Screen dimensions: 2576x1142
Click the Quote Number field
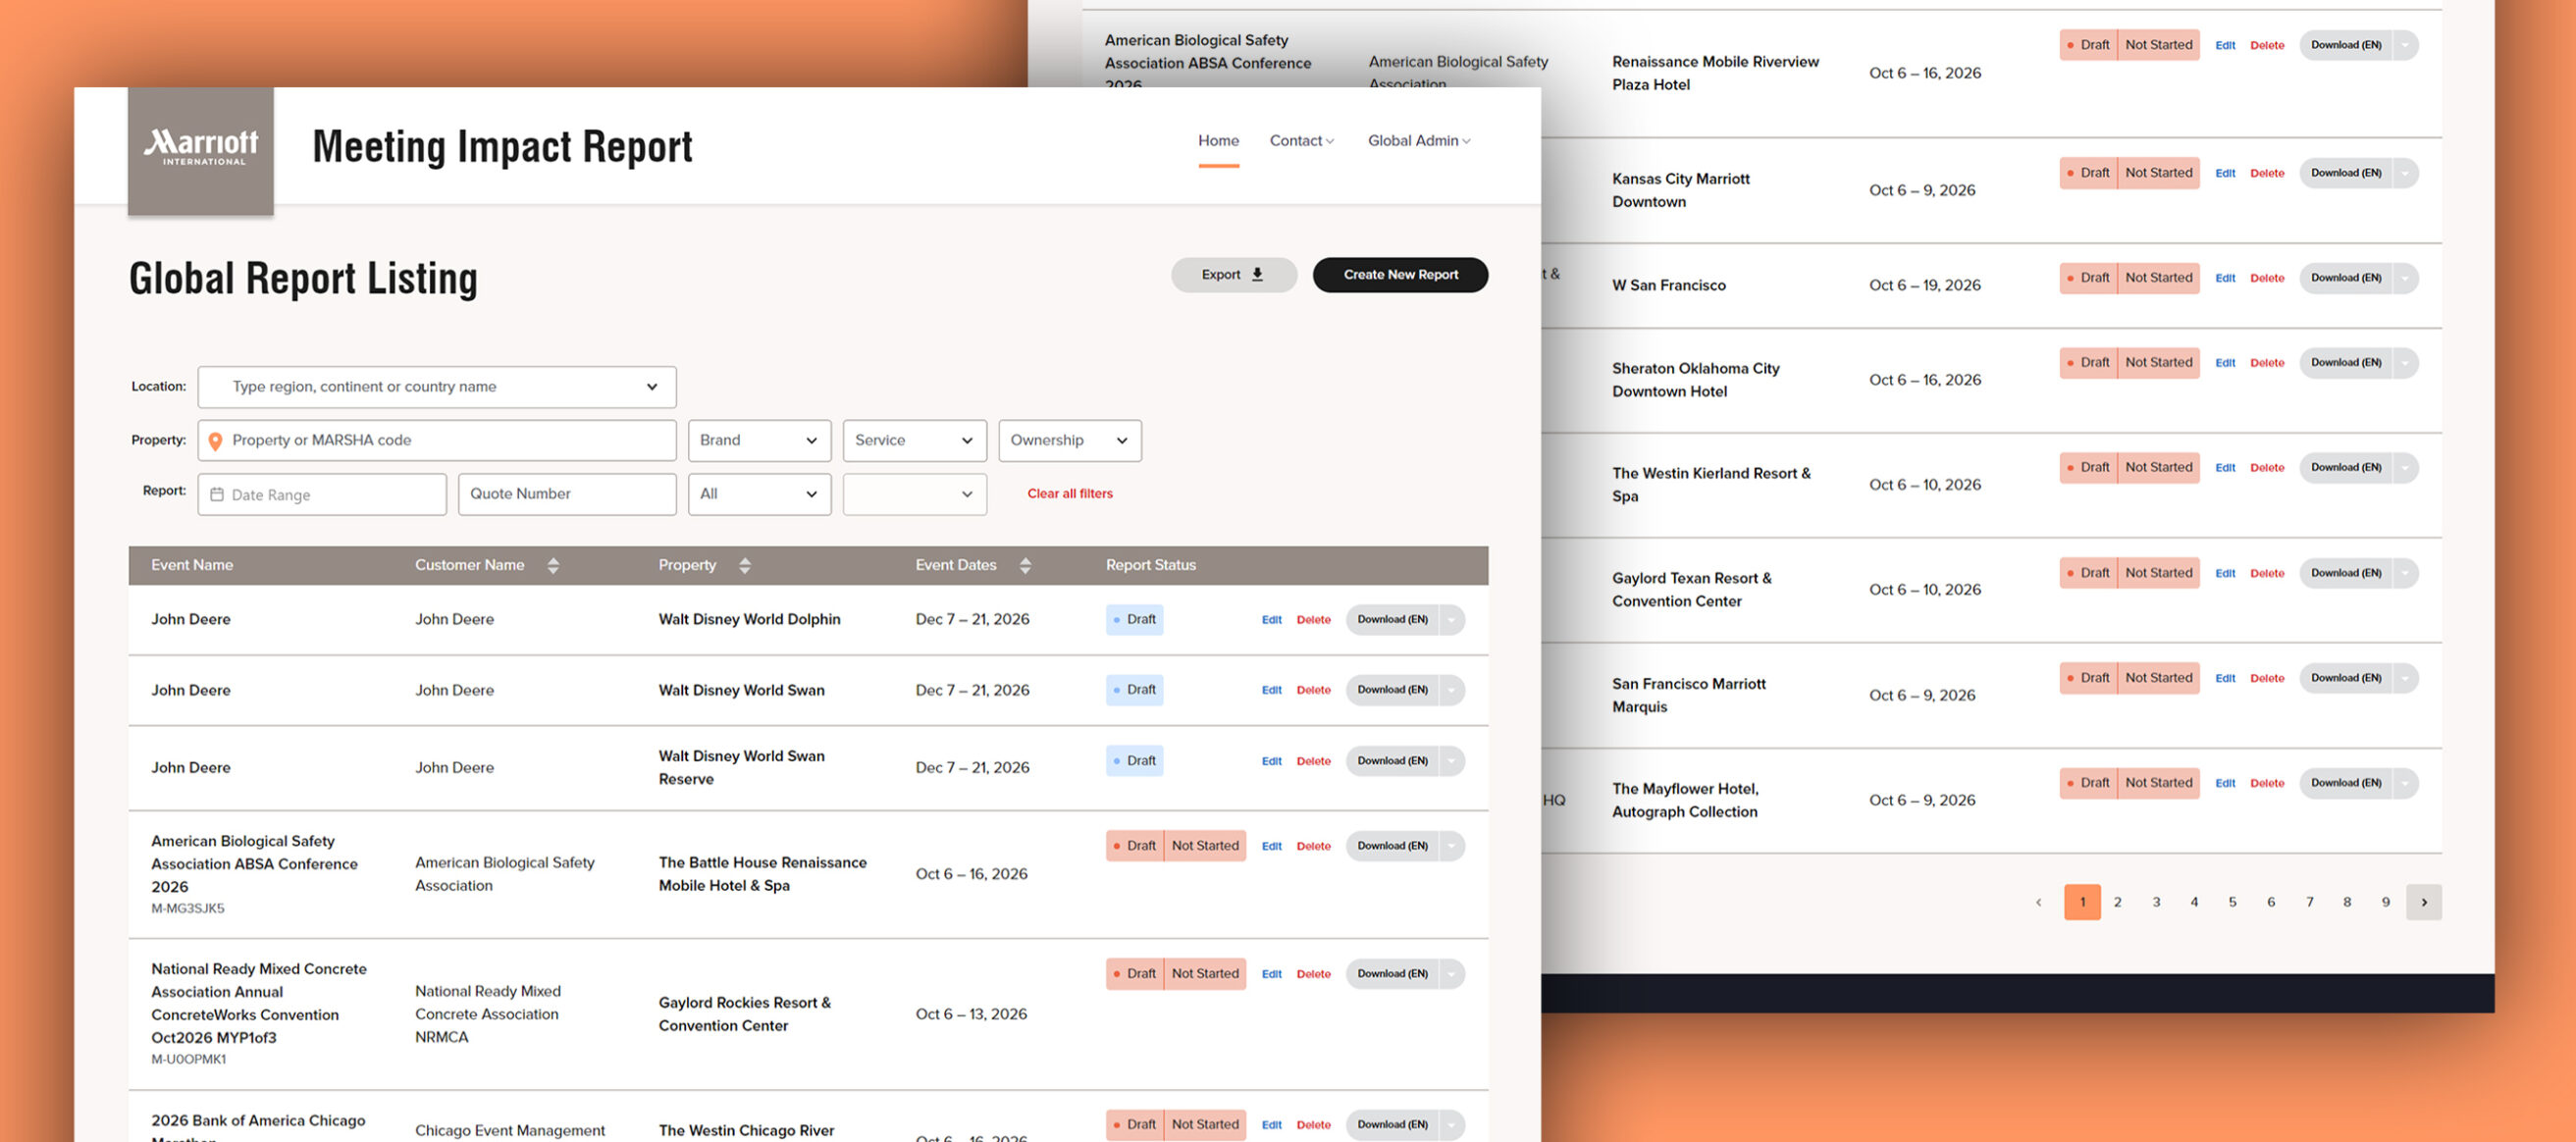coord(567,494)
